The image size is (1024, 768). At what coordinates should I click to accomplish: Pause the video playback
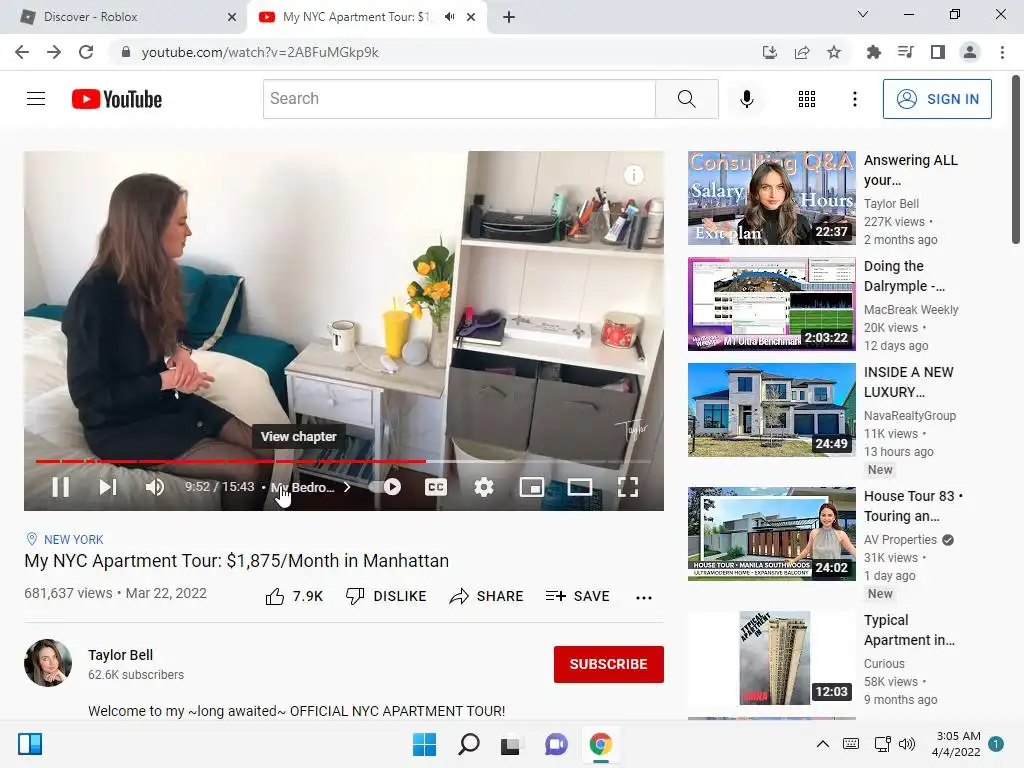click(x=61, y=487)
